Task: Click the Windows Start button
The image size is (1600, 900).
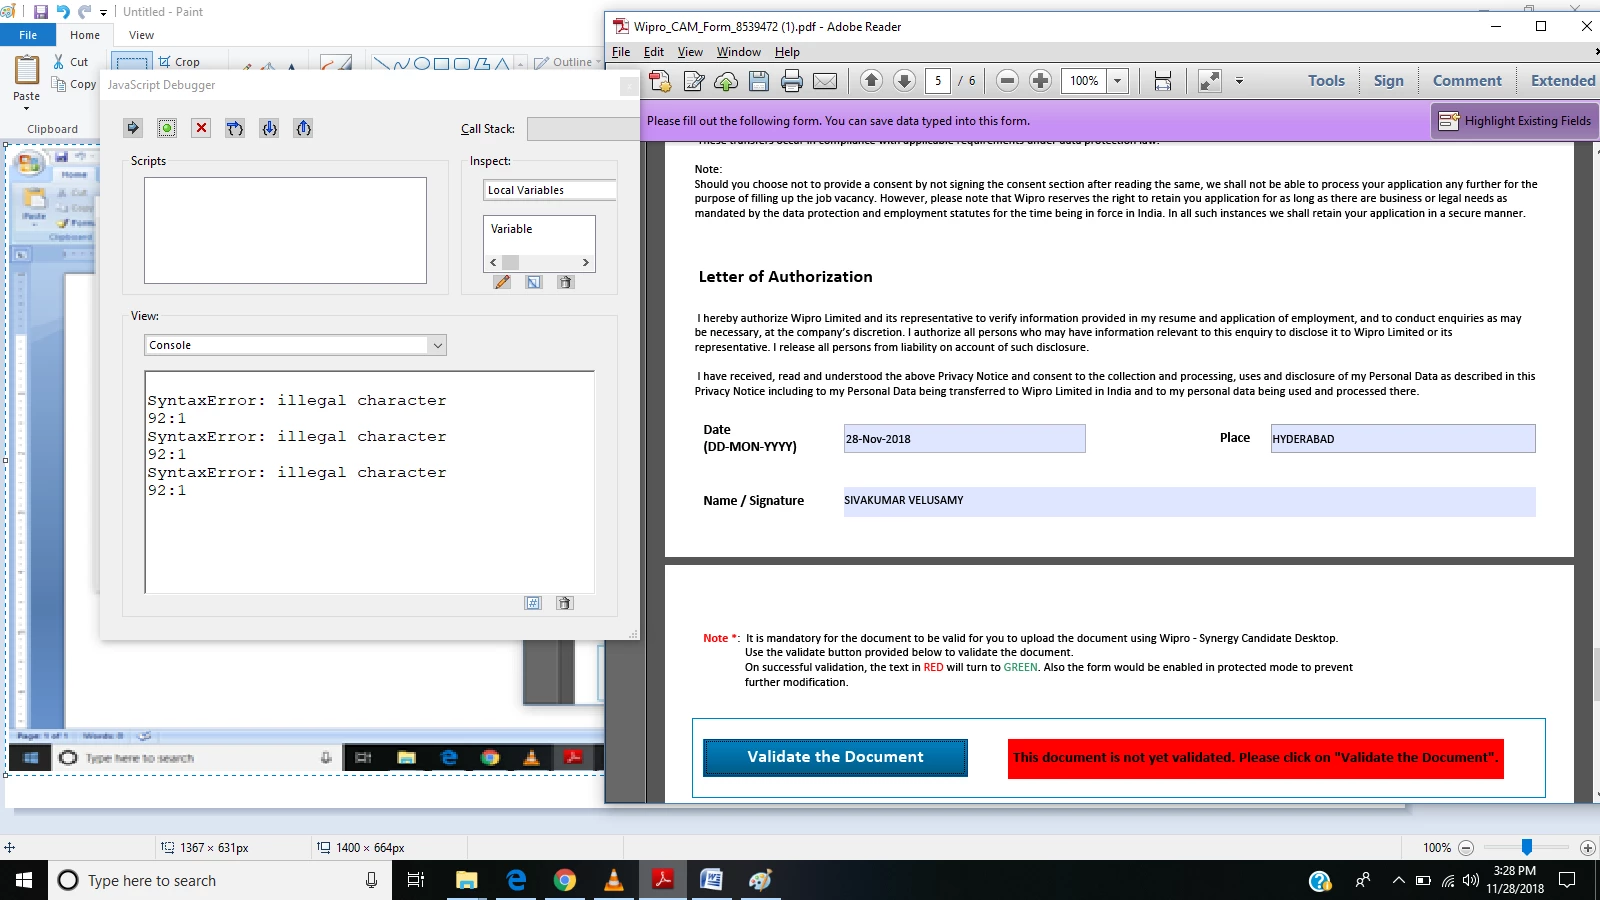Action: 24,880
